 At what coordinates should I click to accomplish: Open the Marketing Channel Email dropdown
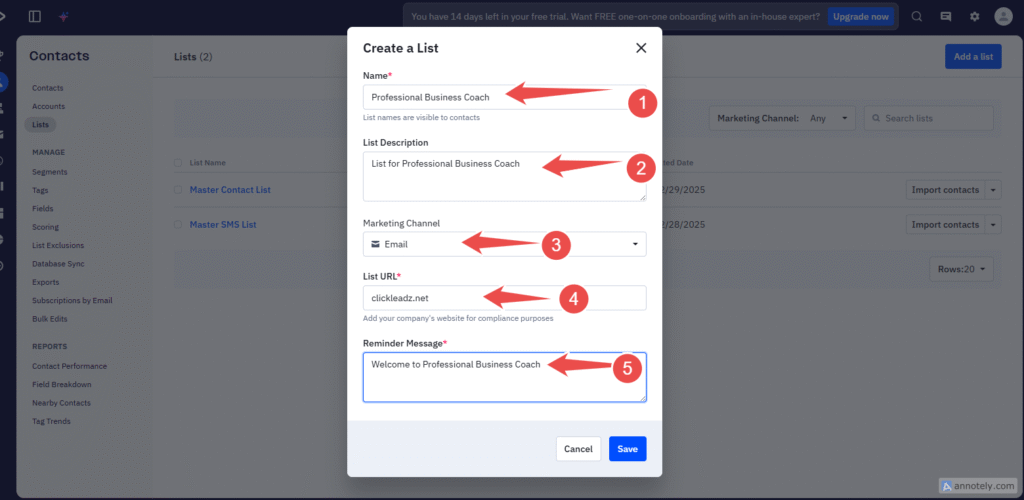click(x=504, y=244)
